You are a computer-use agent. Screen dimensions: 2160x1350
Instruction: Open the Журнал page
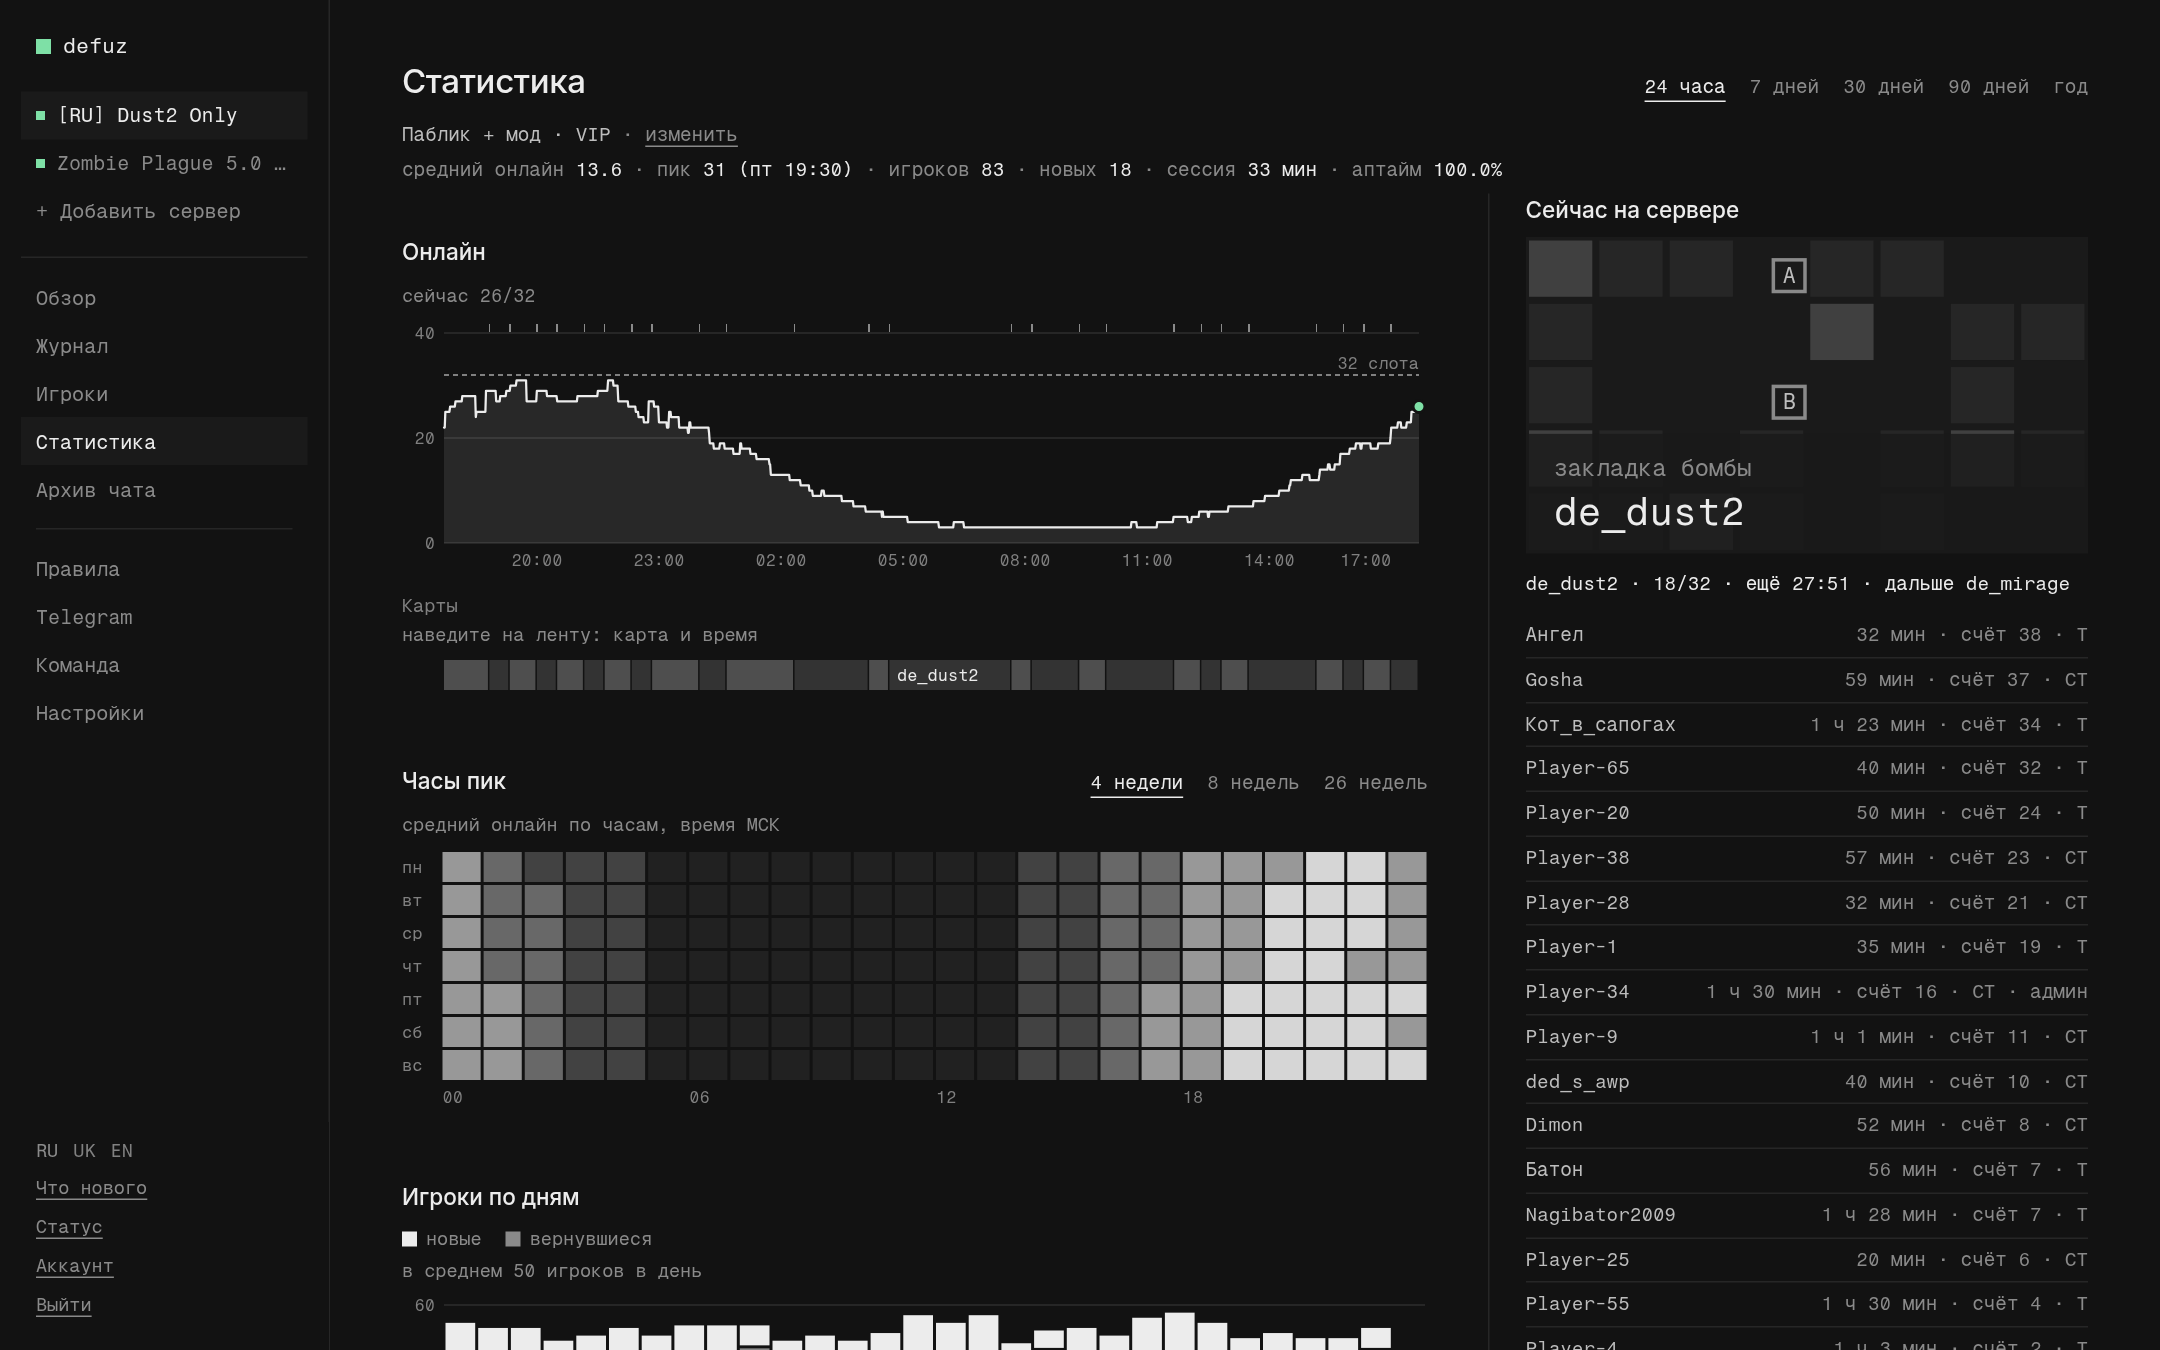(164, 346)
